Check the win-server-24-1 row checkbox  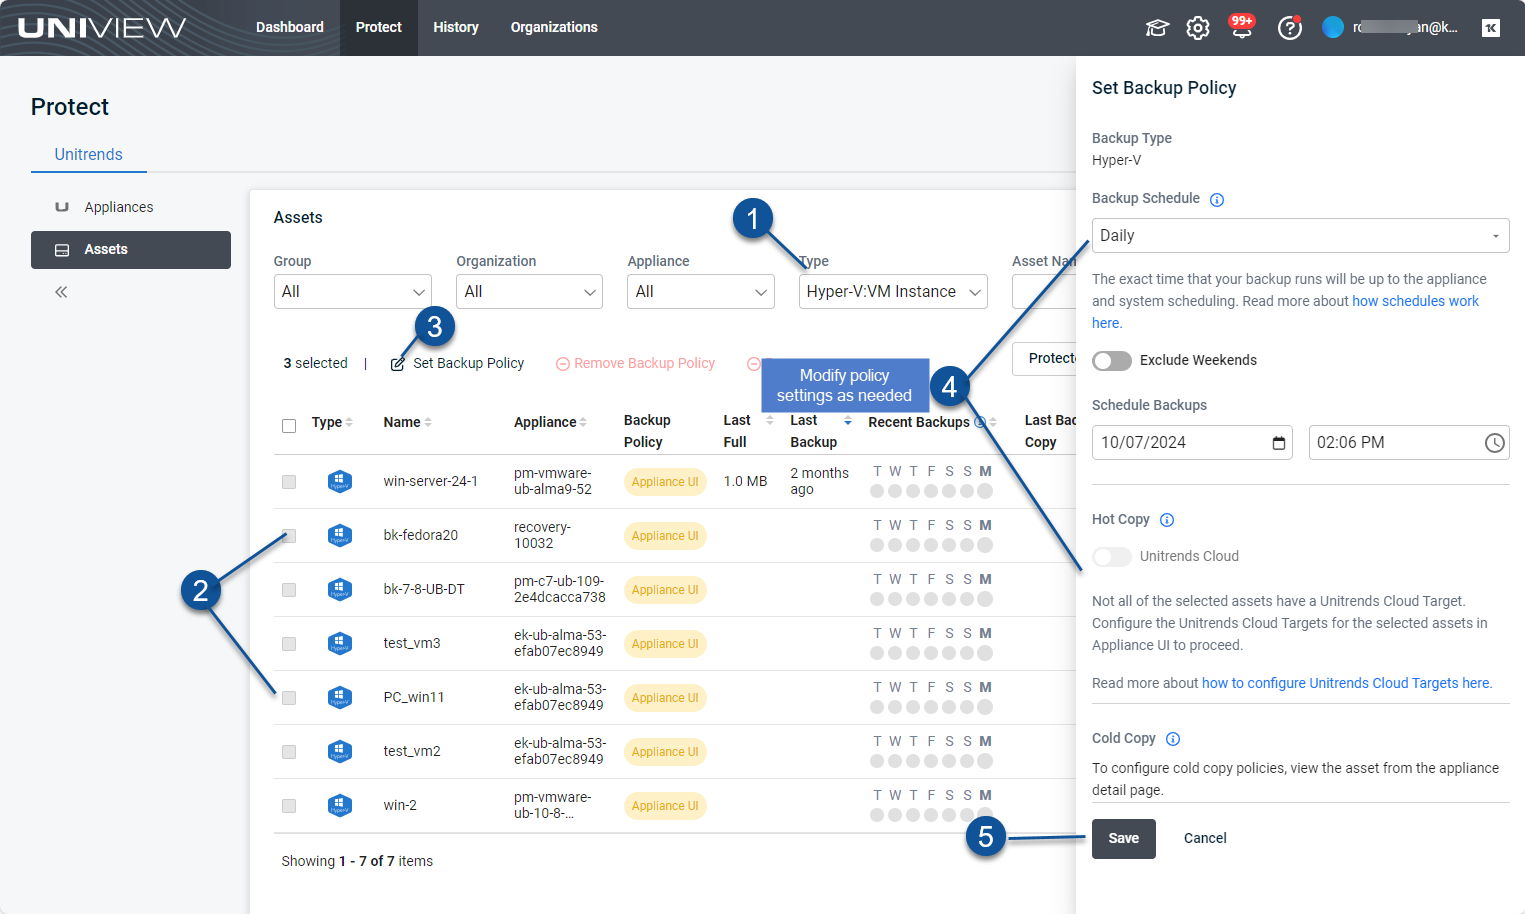click(x=289, y=482)
